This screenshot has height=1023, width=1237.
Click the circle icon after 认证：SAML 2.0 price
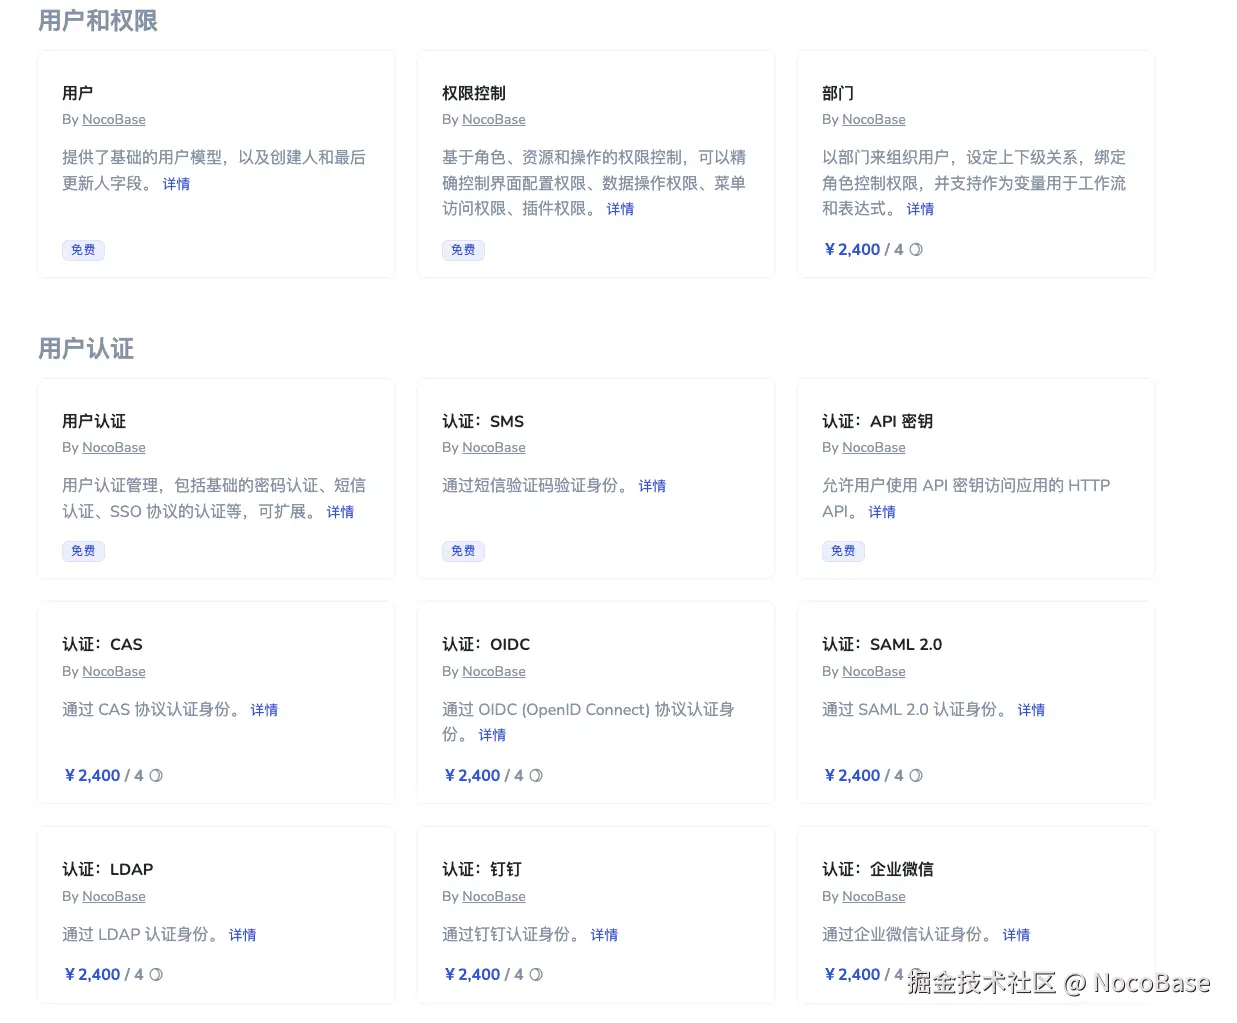(916, 775)
